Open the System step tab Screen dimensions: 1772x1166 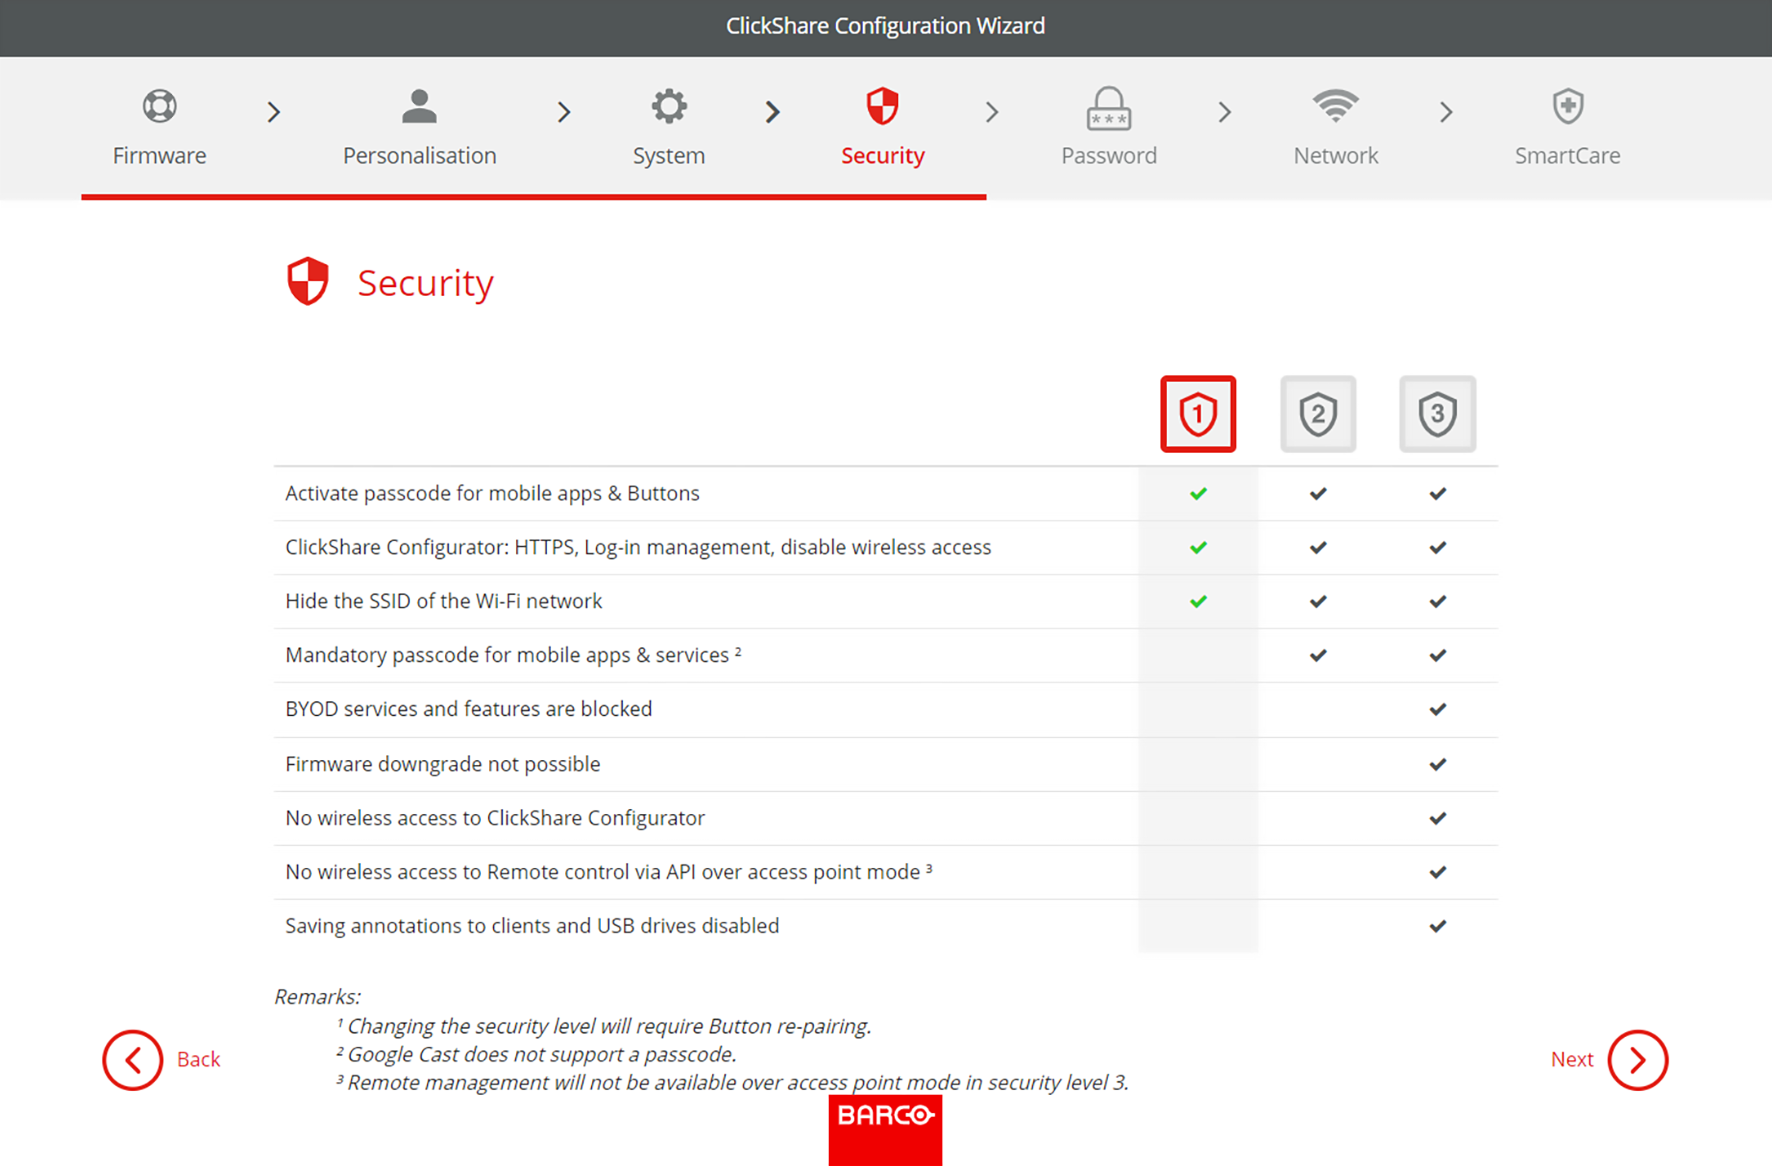click(669, 126)
